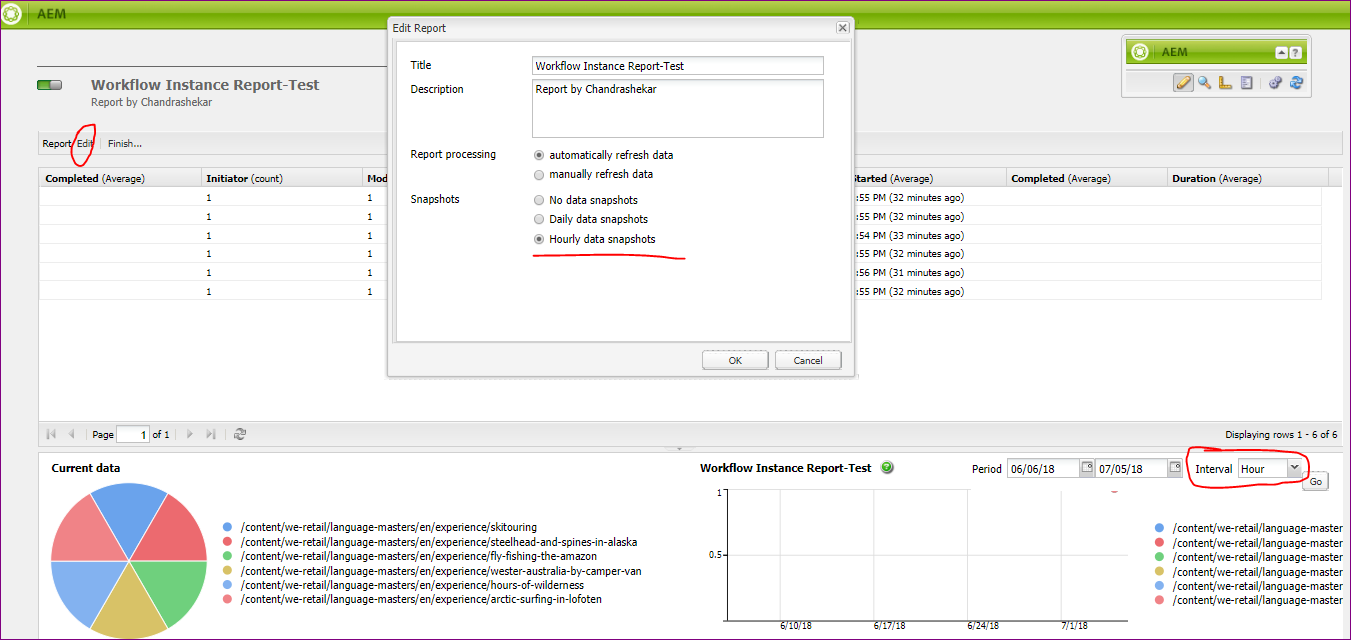Click the green help icon beside the chart title
Screen dimensions: 1351x640
(887, 467)
